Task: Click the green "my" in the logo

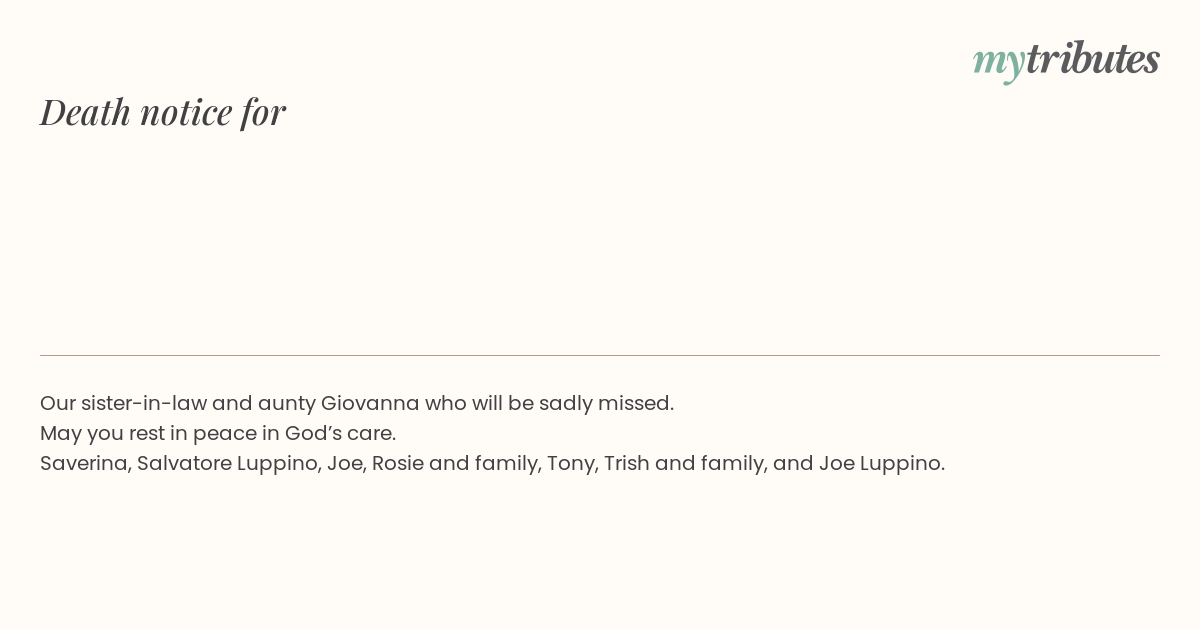Action: tap(998, 63)
